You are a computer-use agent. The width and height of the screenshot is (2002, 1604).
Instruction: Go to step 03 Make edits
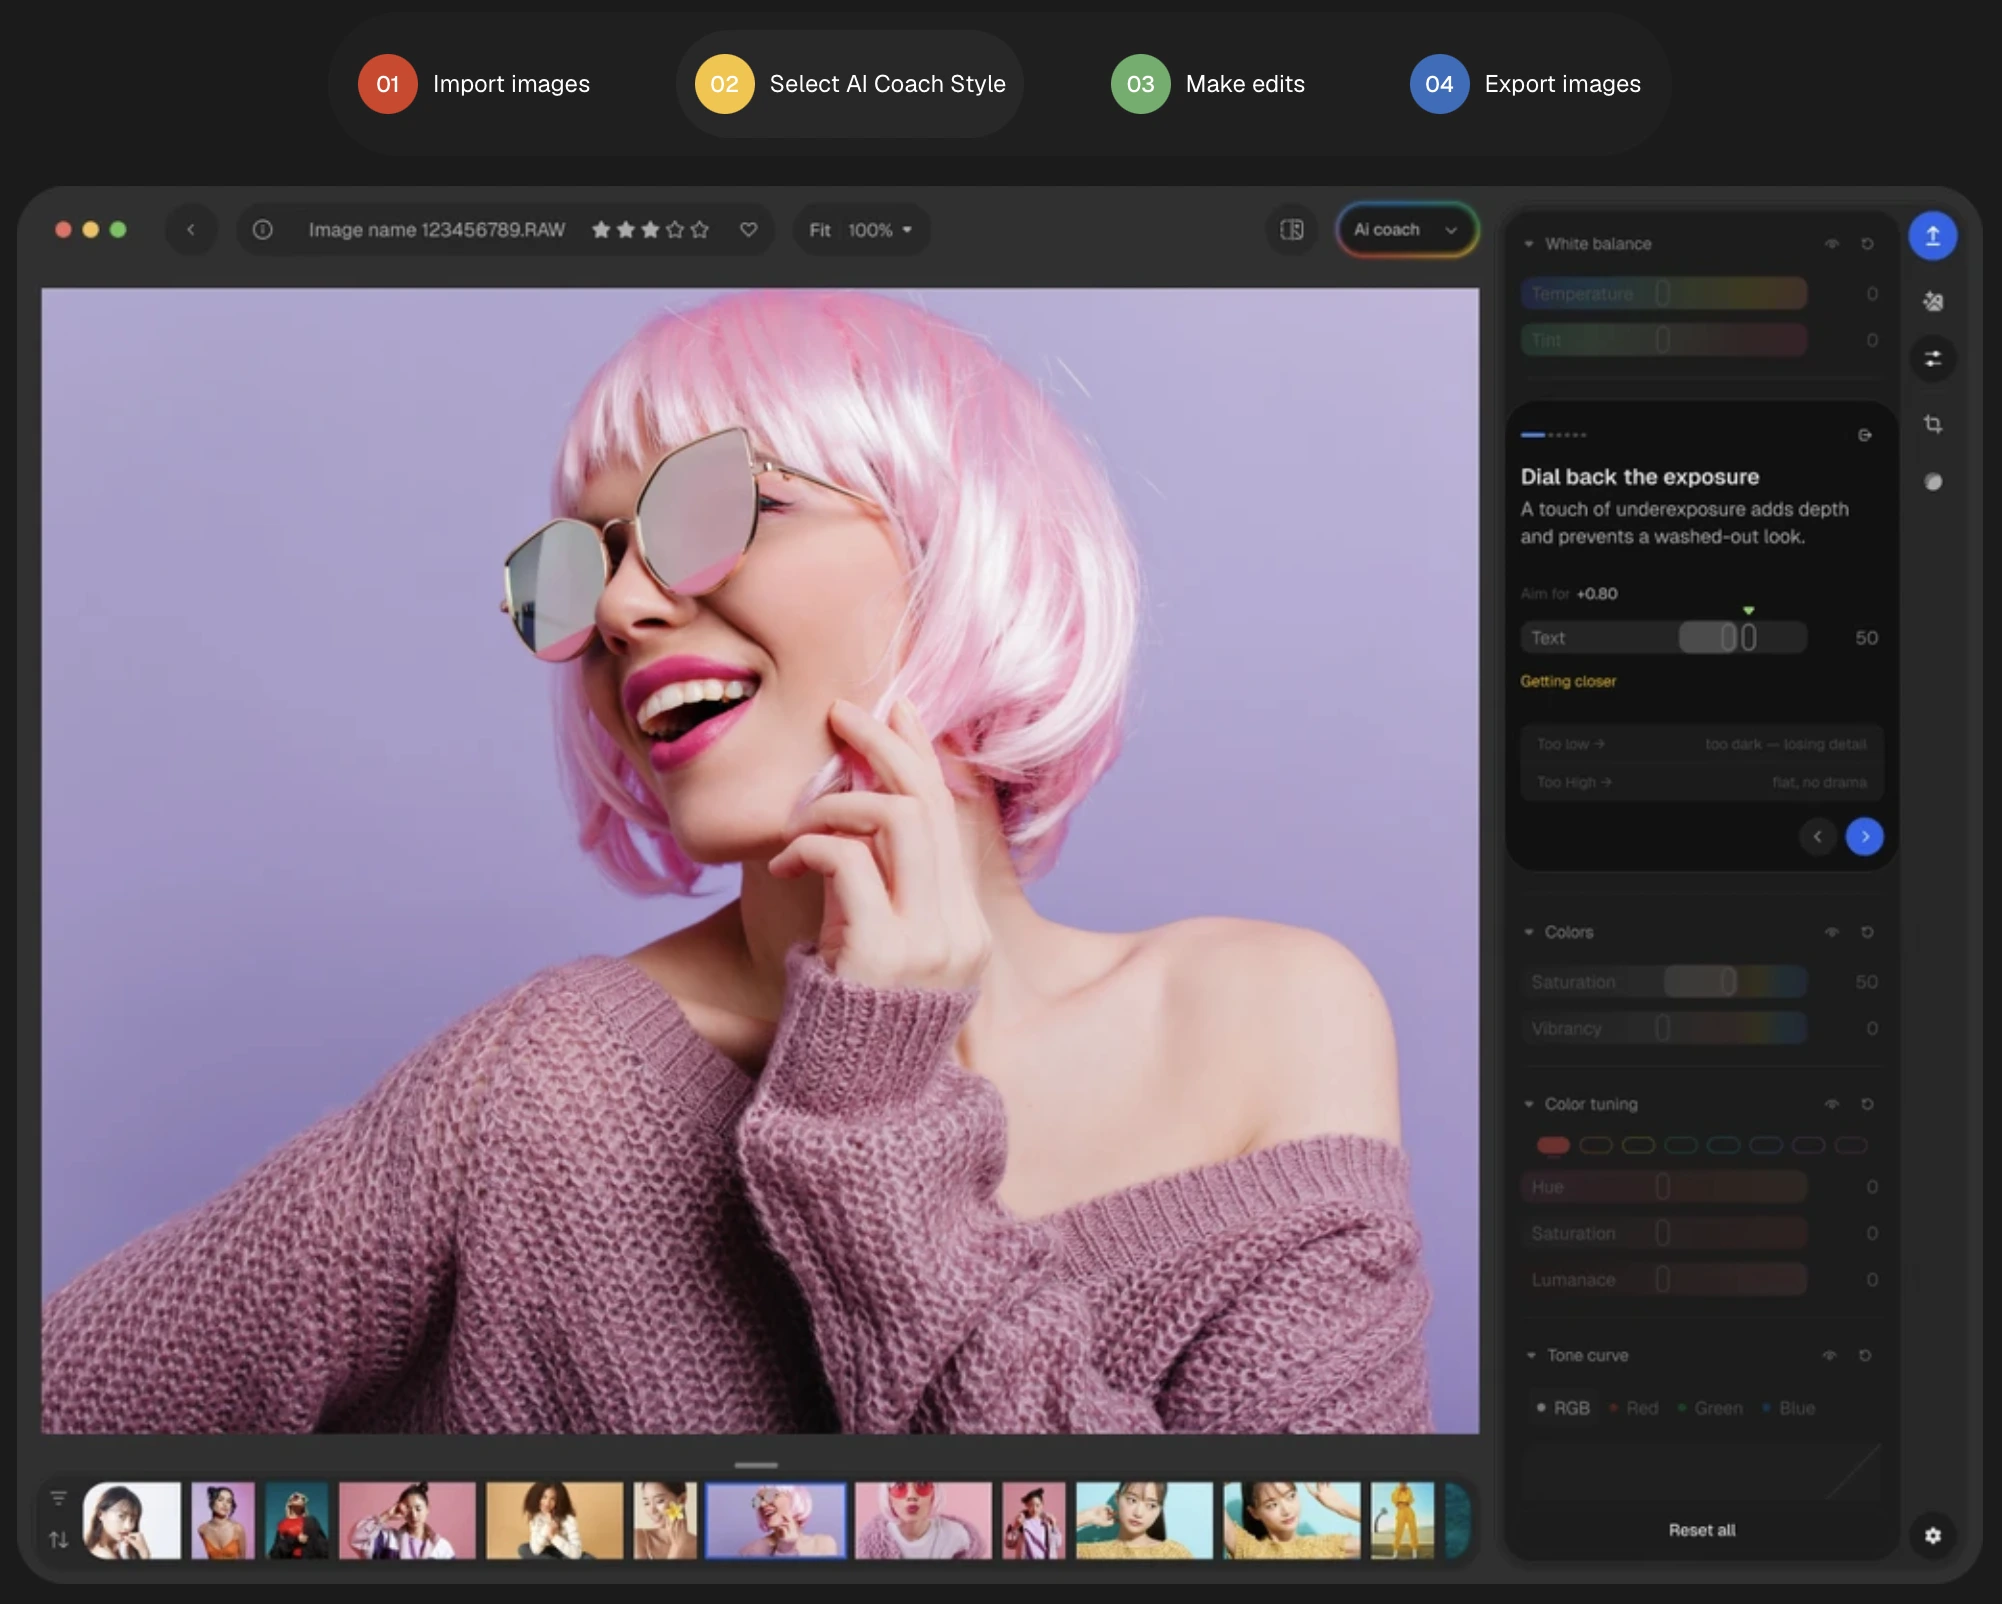[1208, 84]
